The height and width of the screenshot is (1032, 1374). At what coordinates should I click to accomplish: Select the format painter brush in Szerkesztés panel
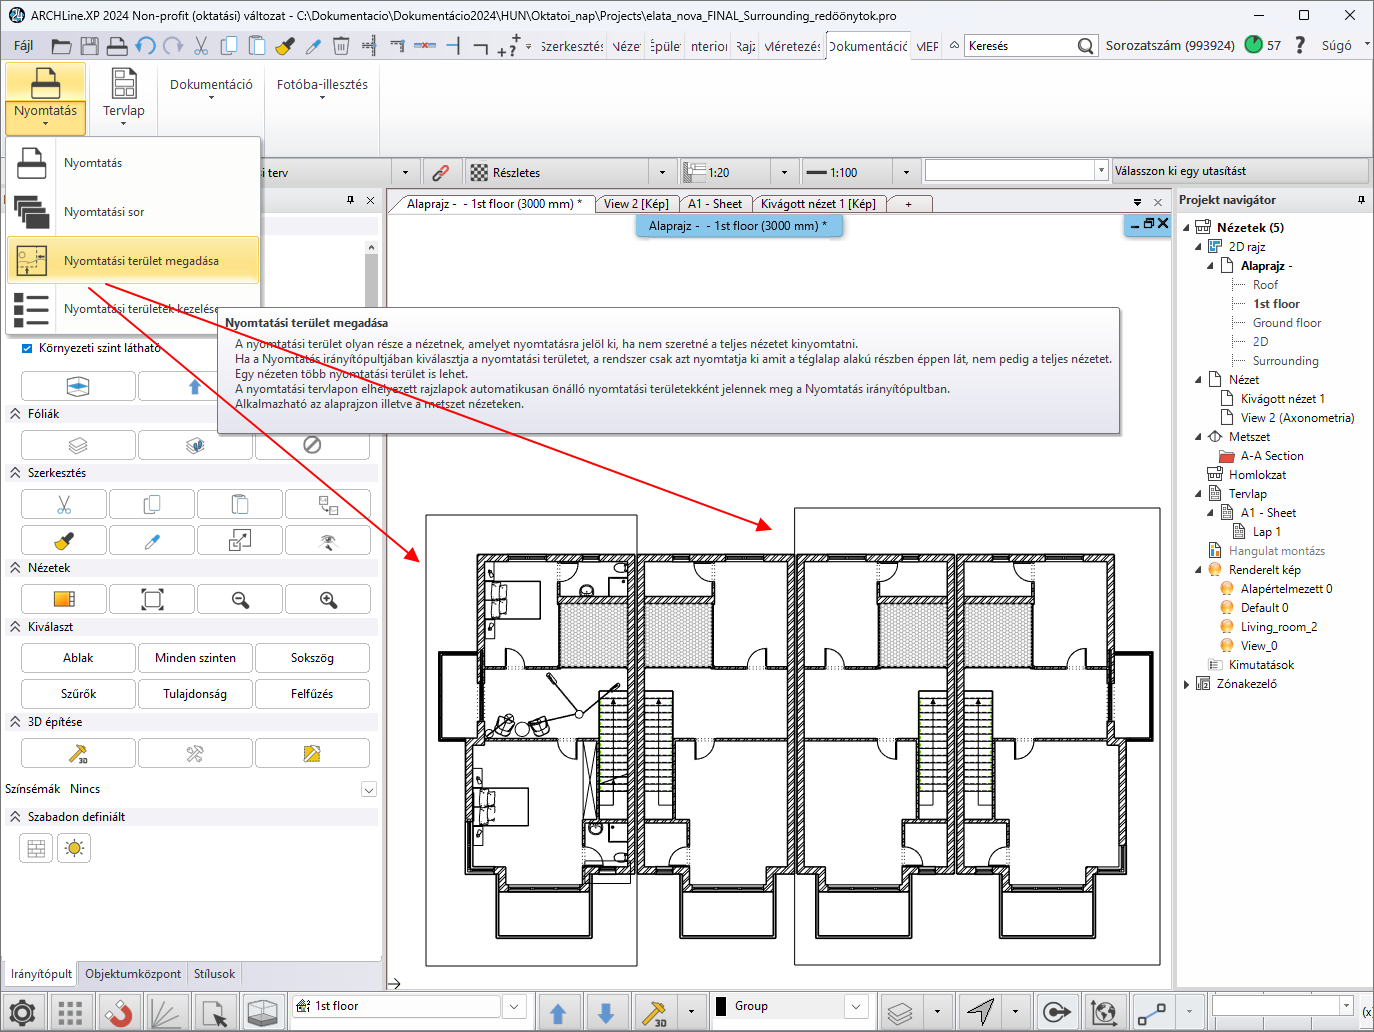(x=64, y=541)
